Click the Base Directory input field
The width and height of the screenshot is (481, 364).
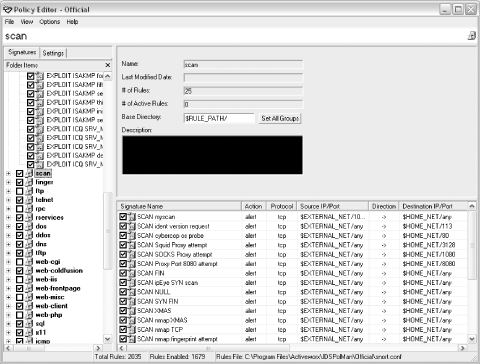219,118
